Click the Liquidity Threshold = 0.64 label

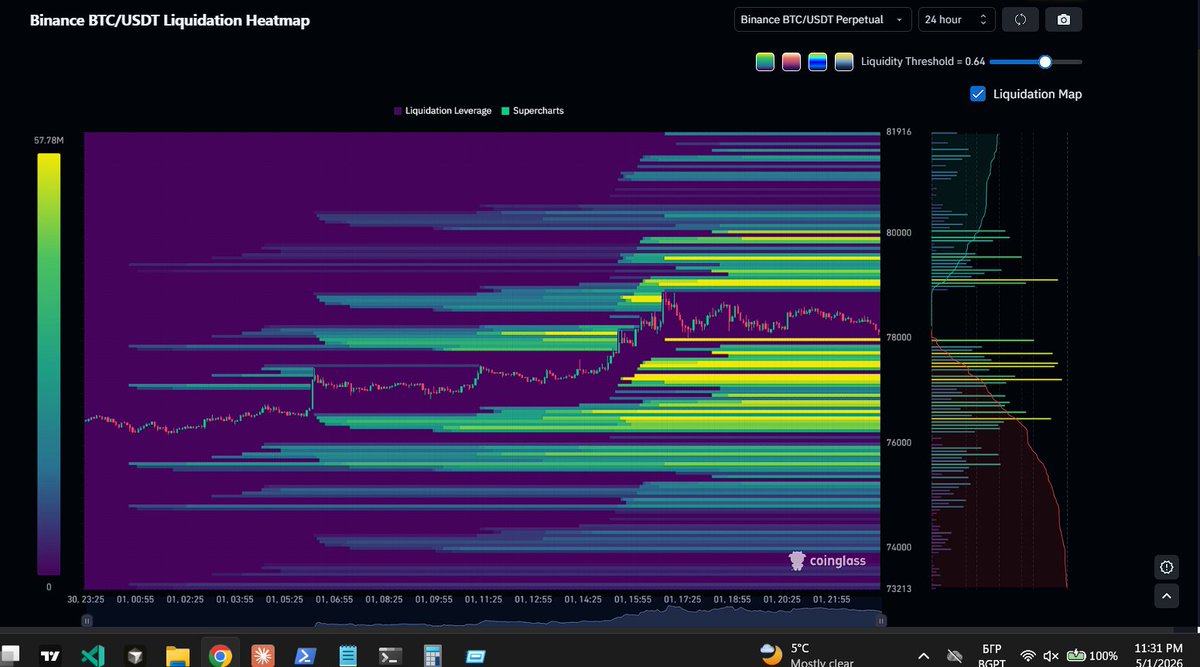(923, 62)
